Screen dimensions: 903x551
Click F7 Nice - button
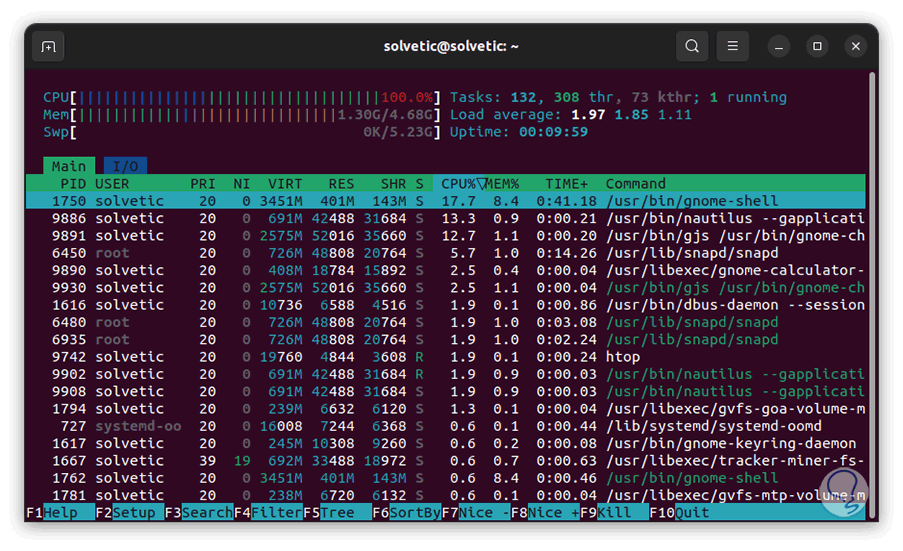tap(476, 512)
